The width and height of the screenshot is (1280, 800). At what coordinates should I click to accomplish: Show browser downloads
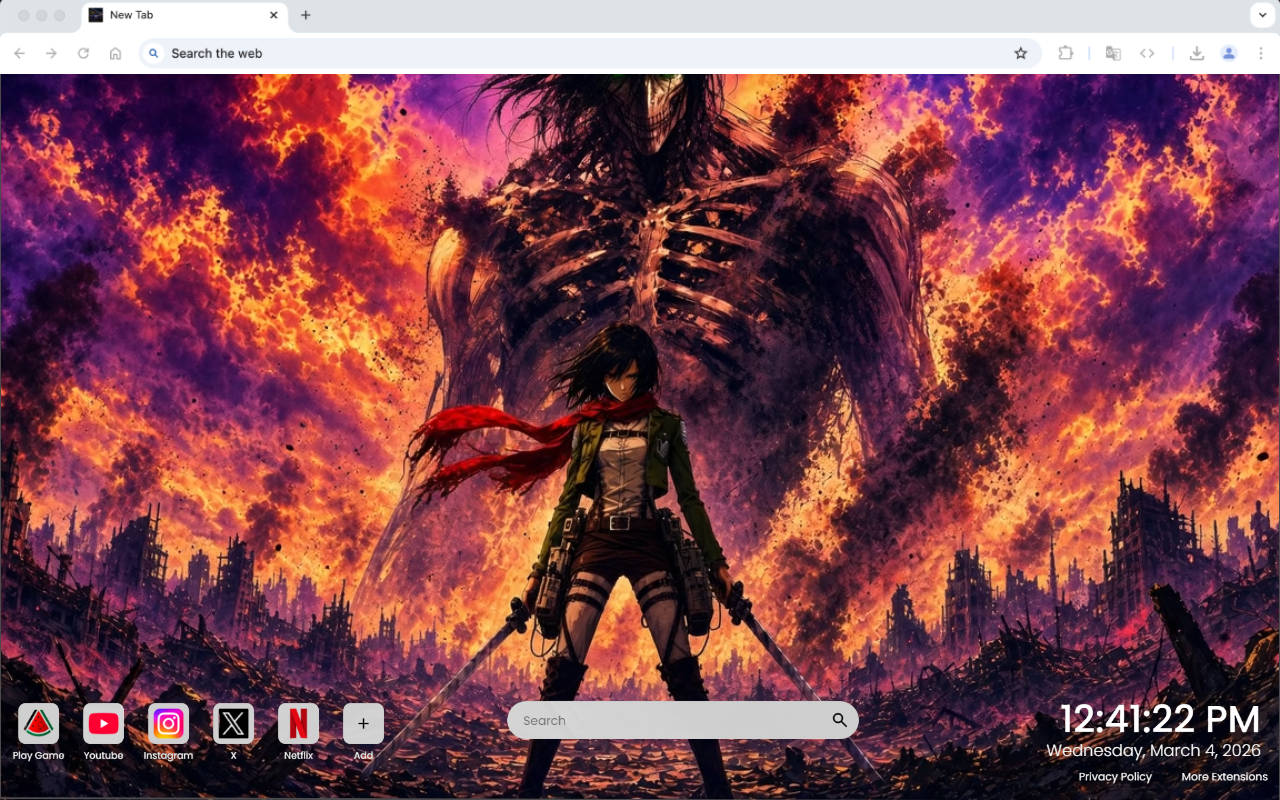1196,53
